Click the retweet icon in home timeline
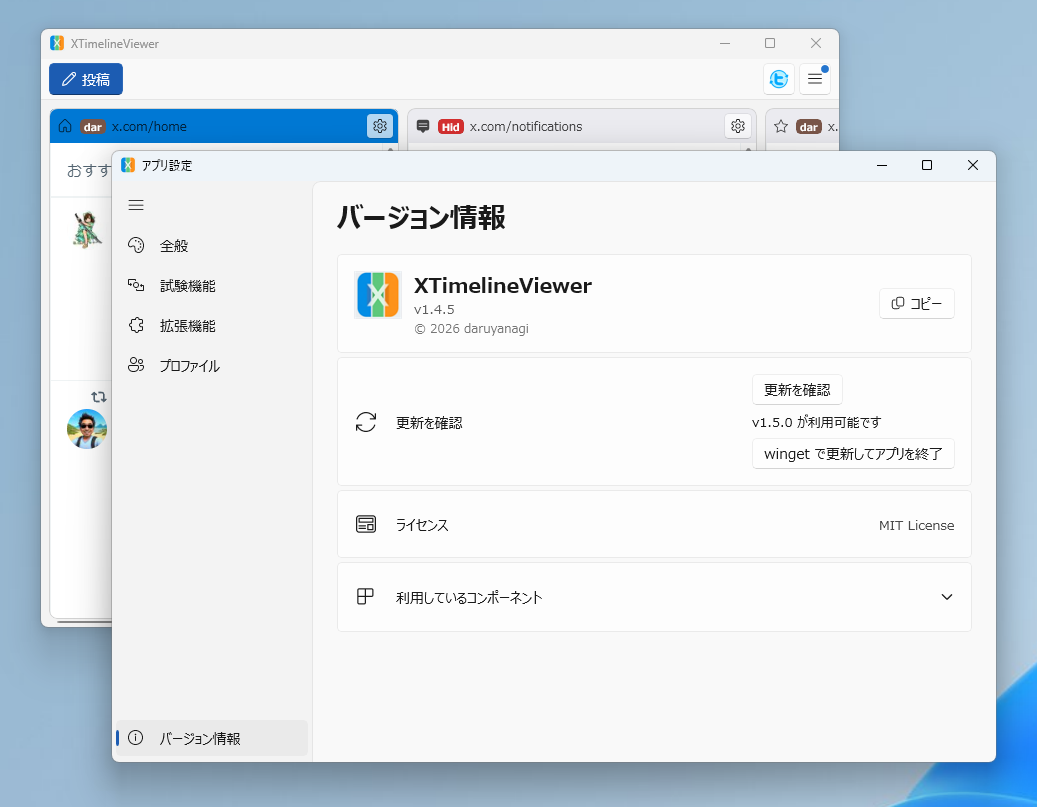Viewport: 1037px width, 807px height. [x=99, y=397]
